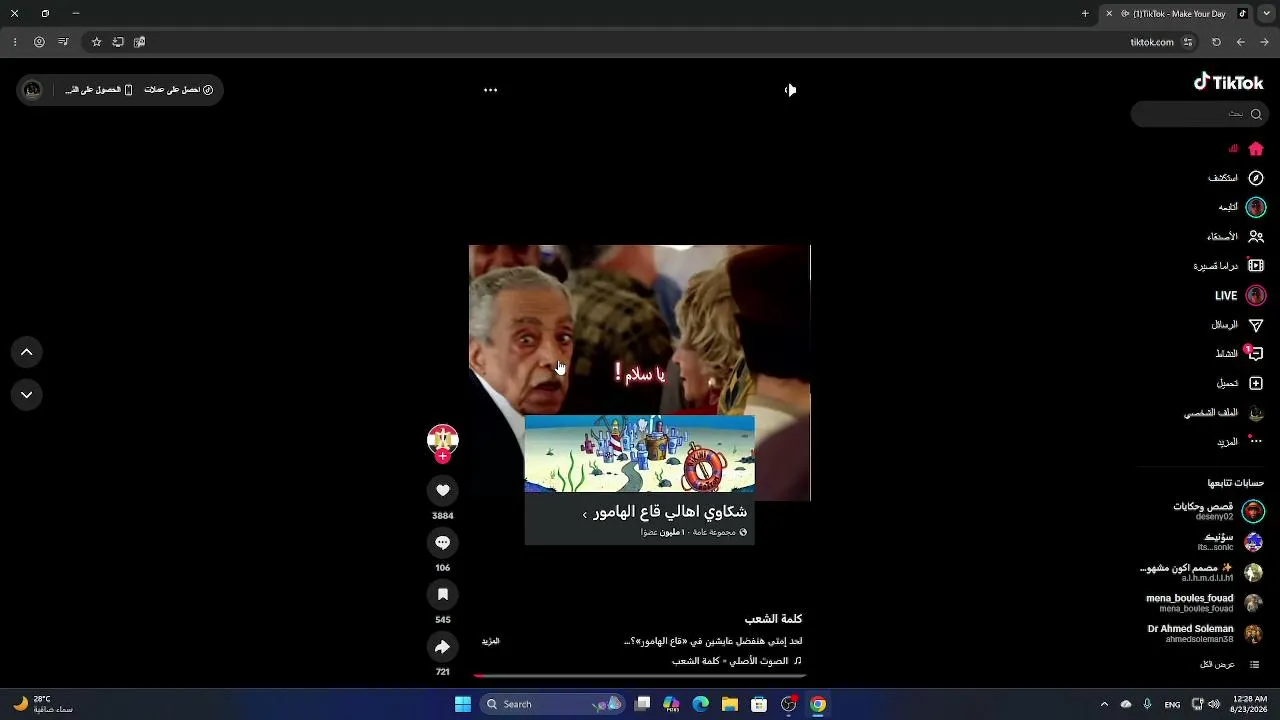Open the video creator's avatar
The width and height of the screenshot is (1280, 720).
tap(443, 439)
